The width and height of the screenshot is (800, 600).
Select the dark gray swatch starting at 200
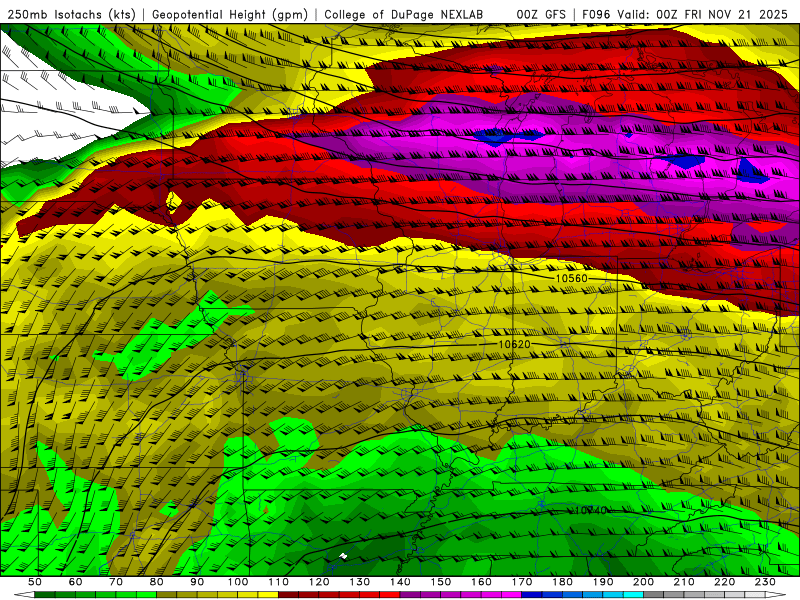click(654, 594)
